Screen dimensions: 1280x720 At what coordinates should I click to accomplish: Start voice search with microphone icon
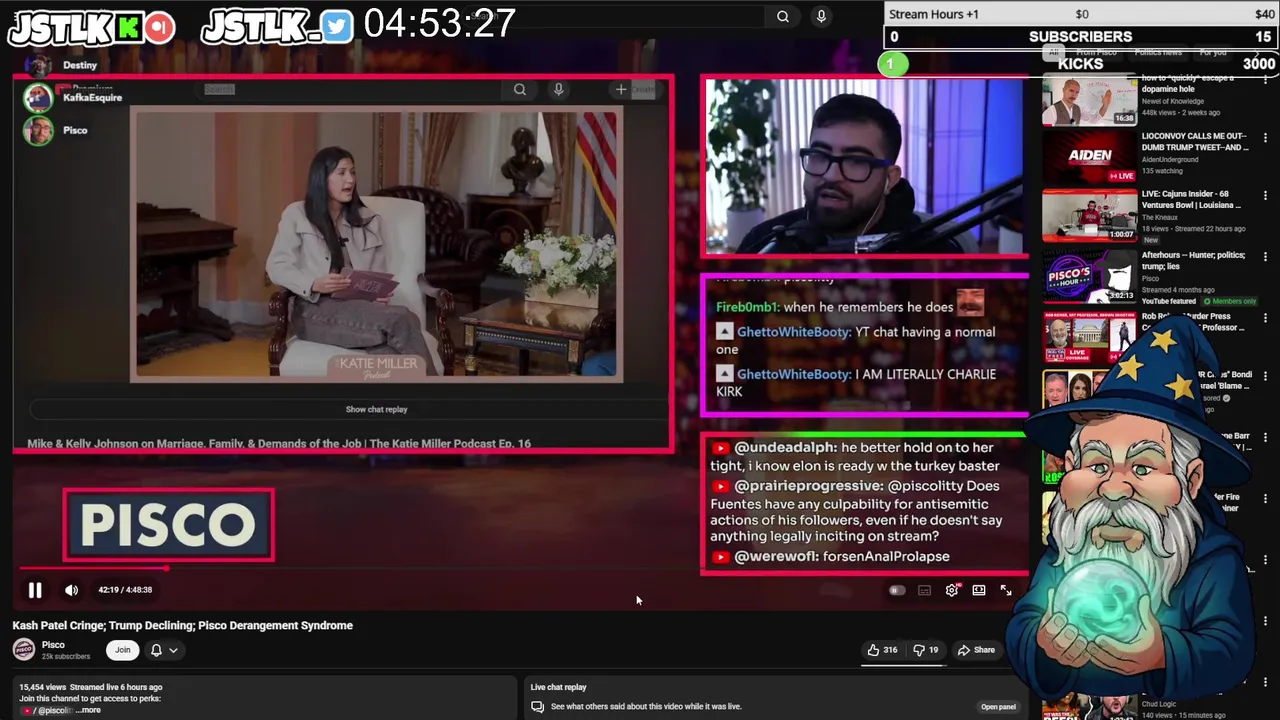tap(821, 16)
